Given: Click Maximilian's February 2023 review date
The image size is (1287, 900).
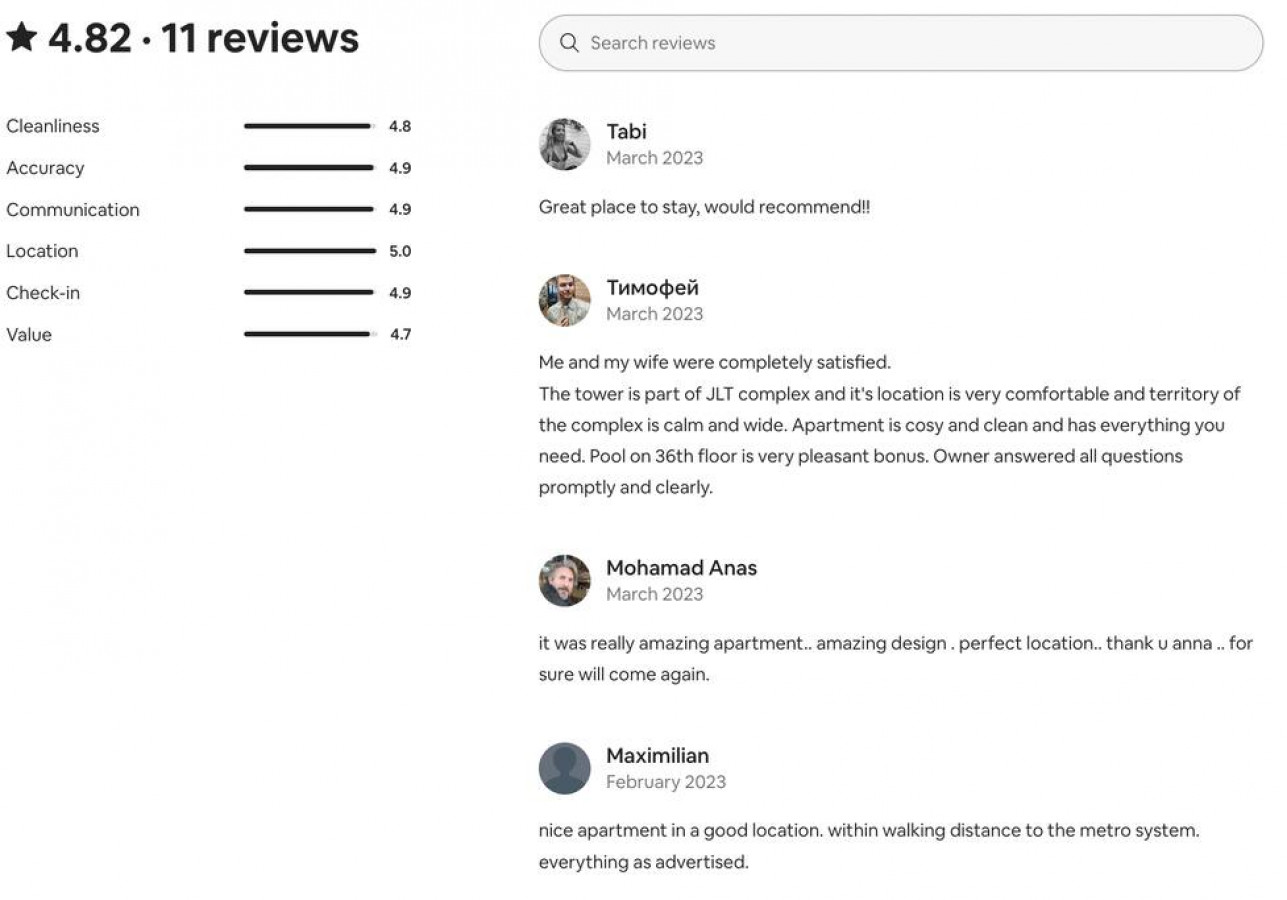Looking at the screenshot, I should pyautogui.click(x=665, y=782).
